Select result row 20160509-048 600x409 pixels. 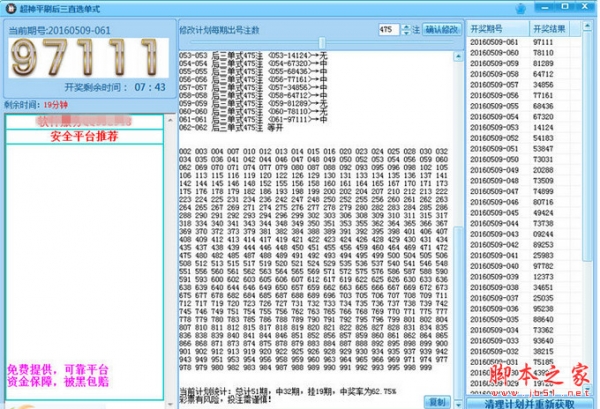coord(524,181)
